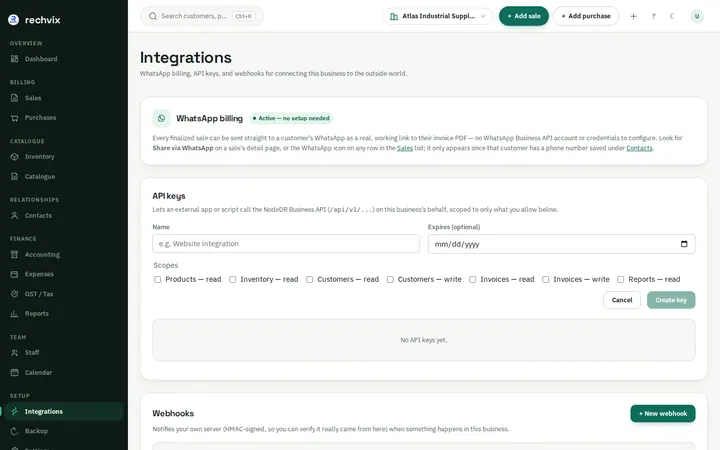Click the Reports bar chart icon

[x=15, y=314]
